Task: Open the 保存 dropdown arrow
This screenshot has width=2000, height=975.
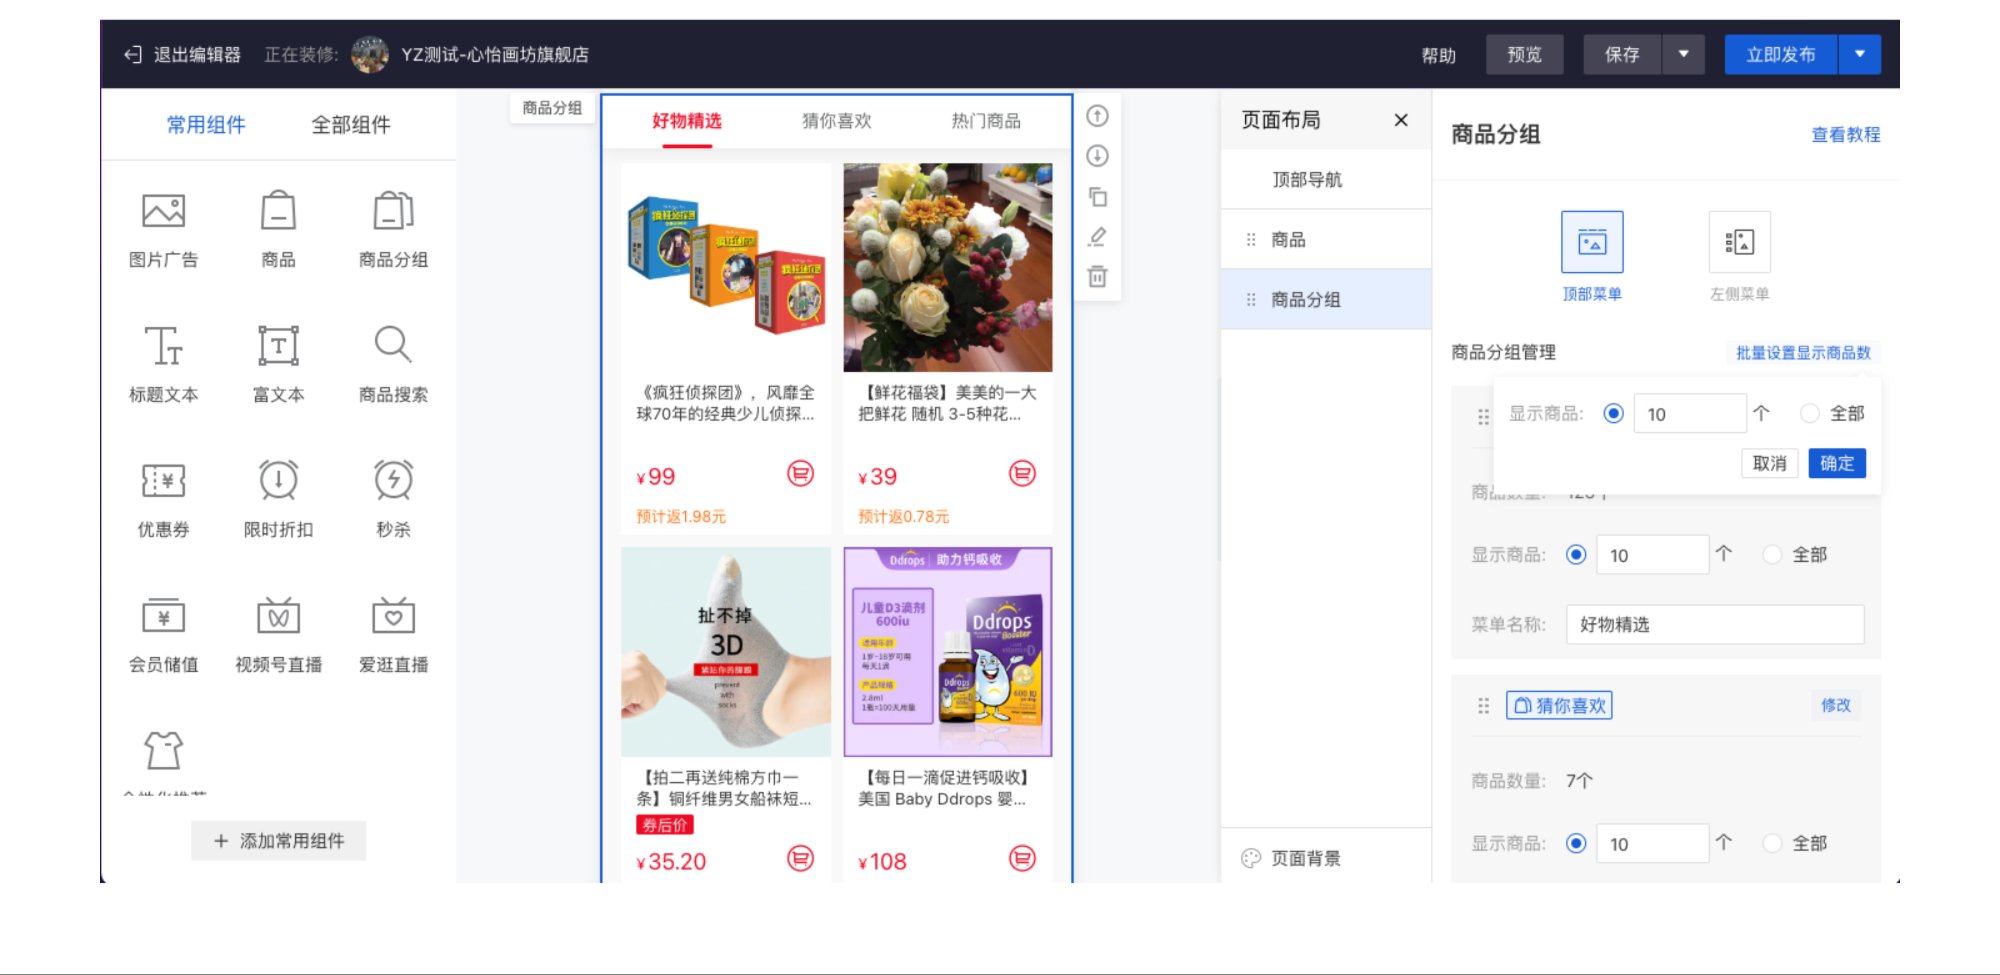Action: pos(1684,55)
